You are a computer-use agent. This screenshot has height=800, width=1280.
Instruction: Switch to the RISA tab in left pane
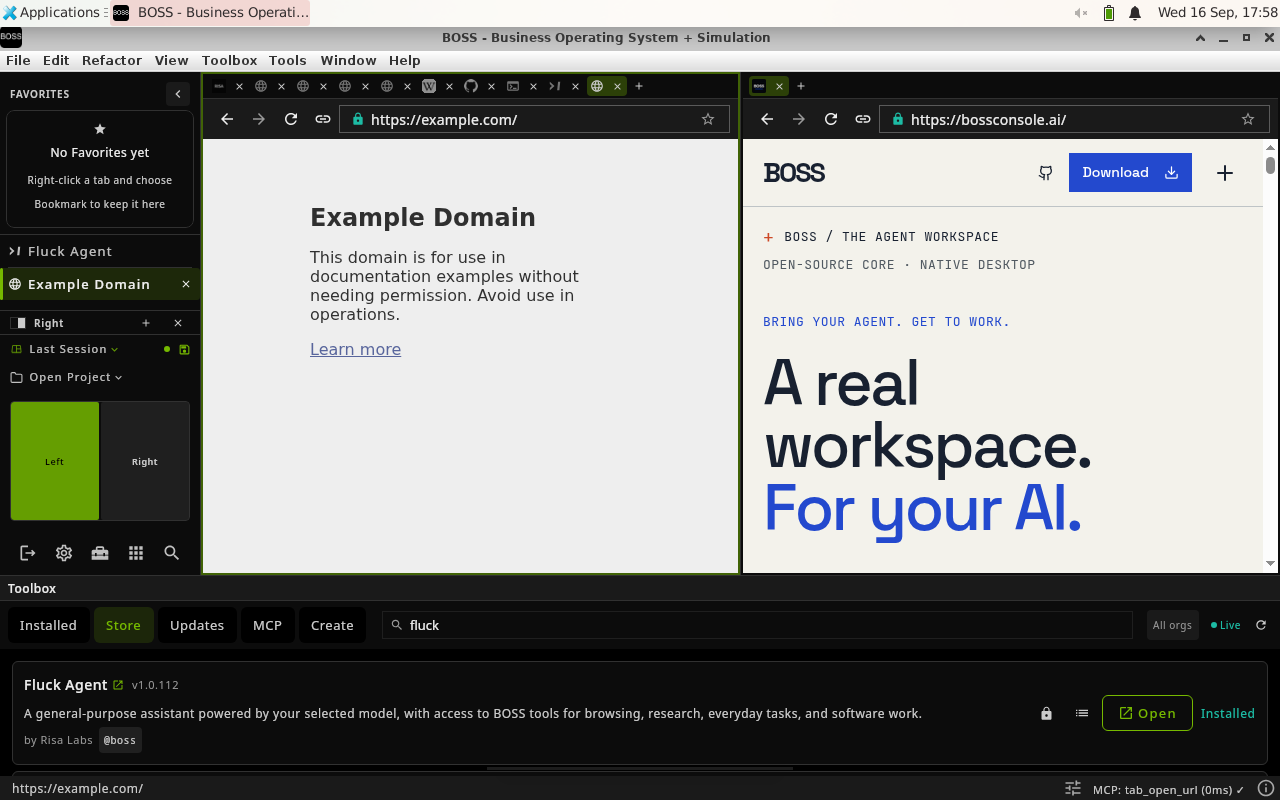coord(219,86)
